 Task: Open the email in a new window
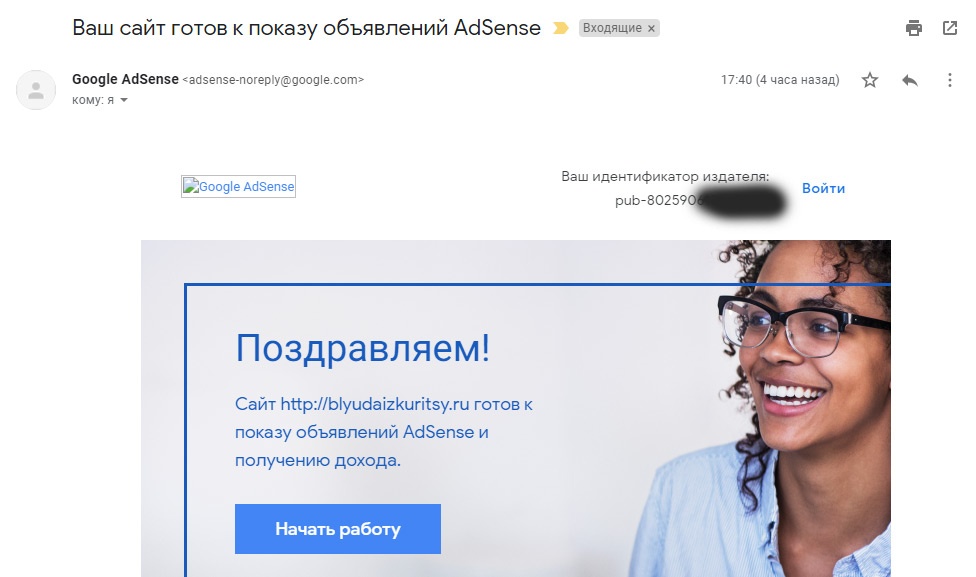pyautogui.click(x=950, y=28)
